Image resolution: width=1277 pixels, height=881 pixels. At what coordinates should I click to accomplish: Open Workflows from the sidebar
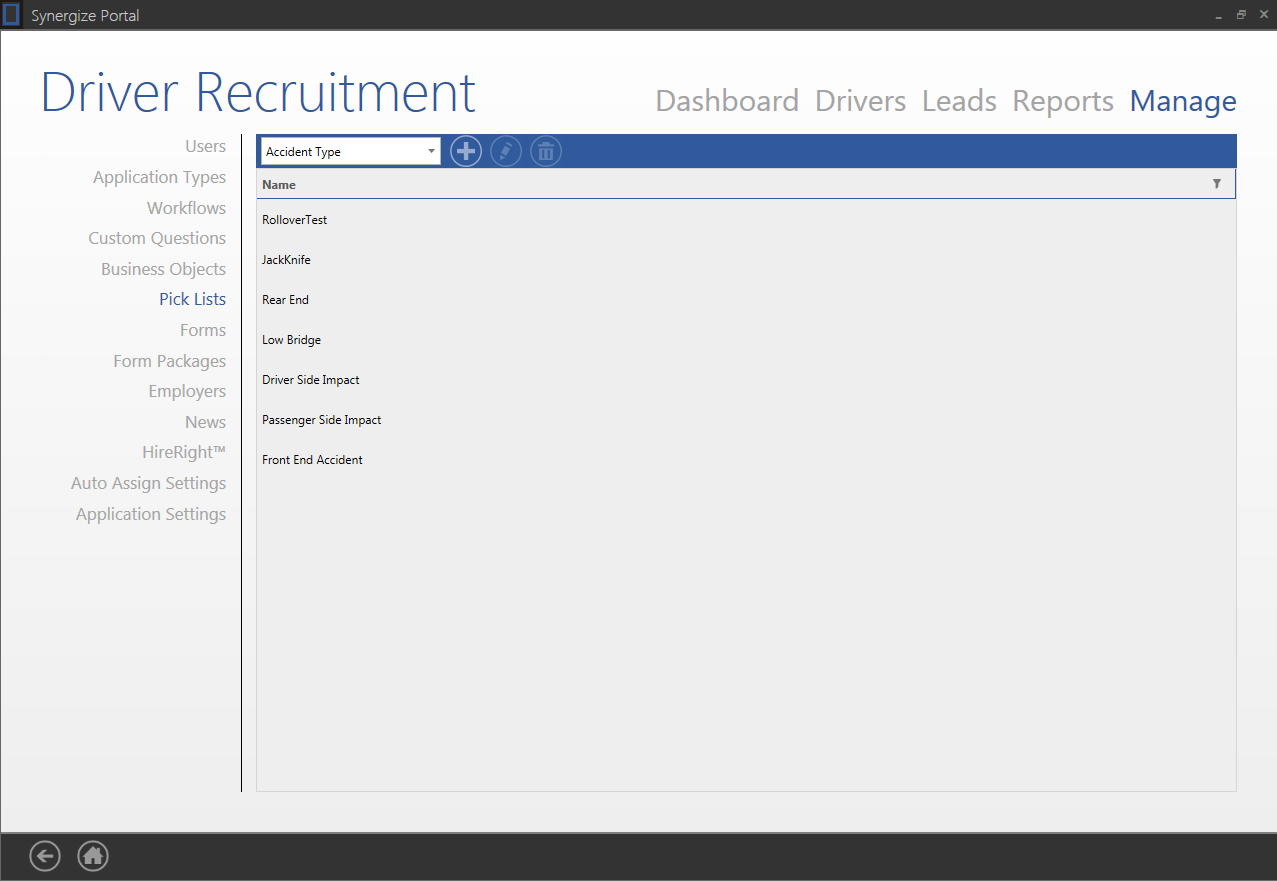click(x=186, y=208)
